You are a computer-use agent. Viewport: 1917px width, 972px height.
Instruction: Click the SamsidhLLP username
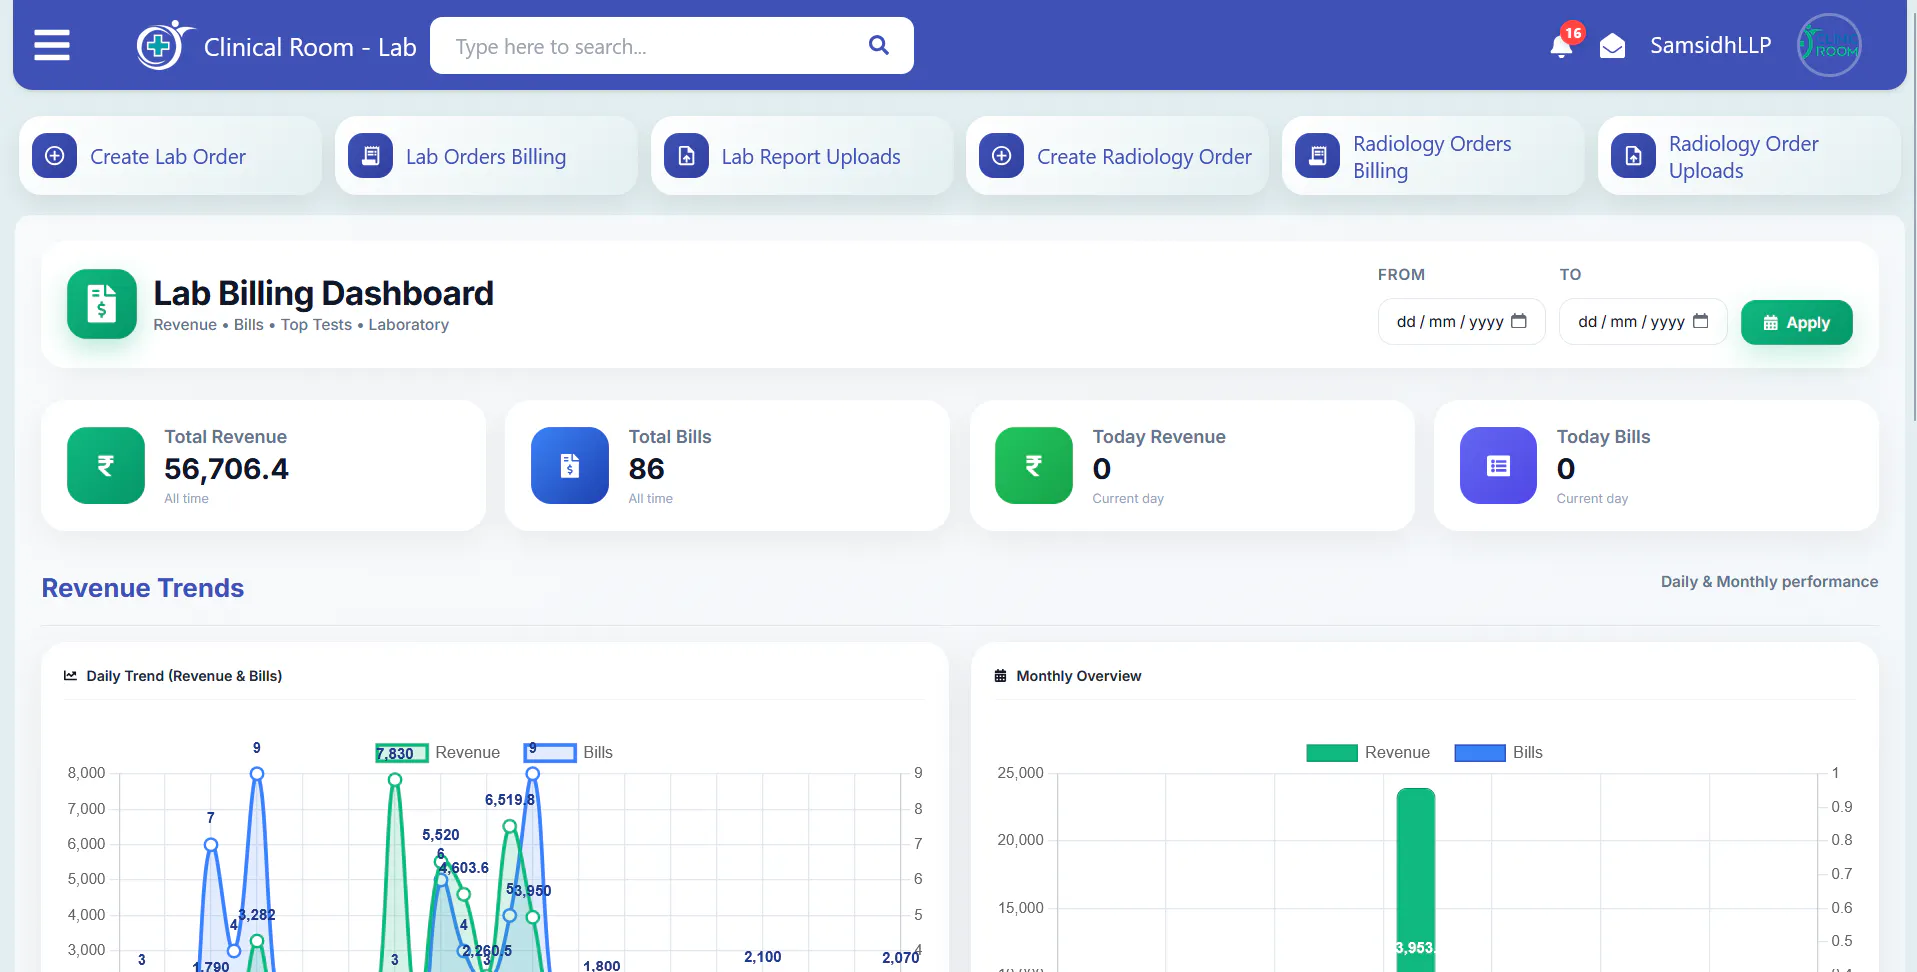coord(1710,45)
